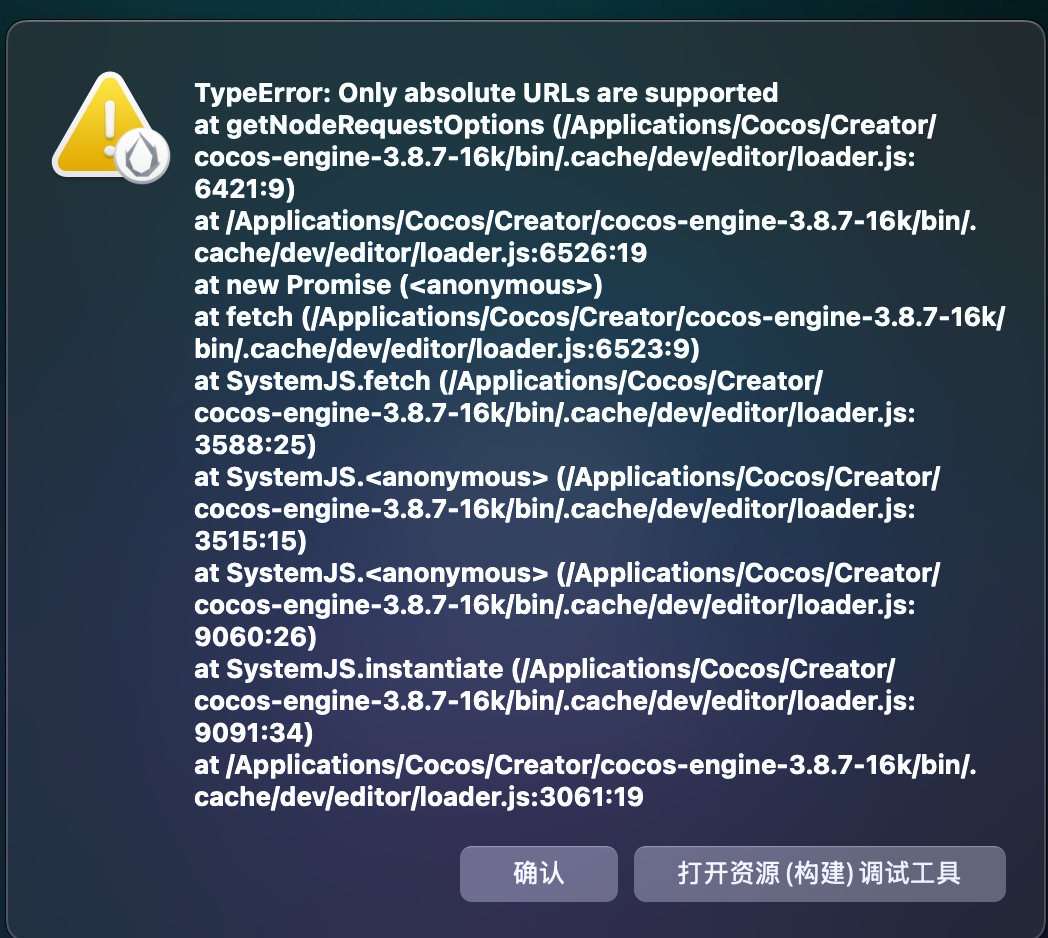The width and height of the screenshot is (1048, 938).
Task: Click the line number text "3515:15)"
Action: (250, 542)
